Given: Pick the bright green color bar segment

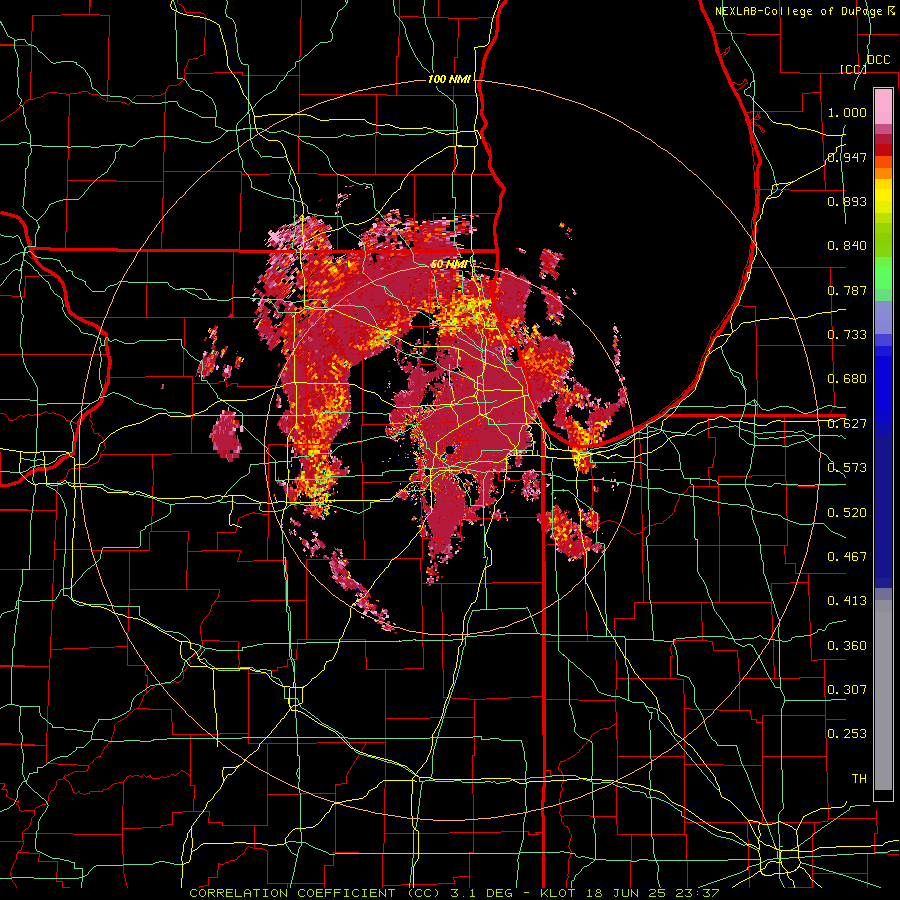Looking at the screenshot, I should point(883,273).
